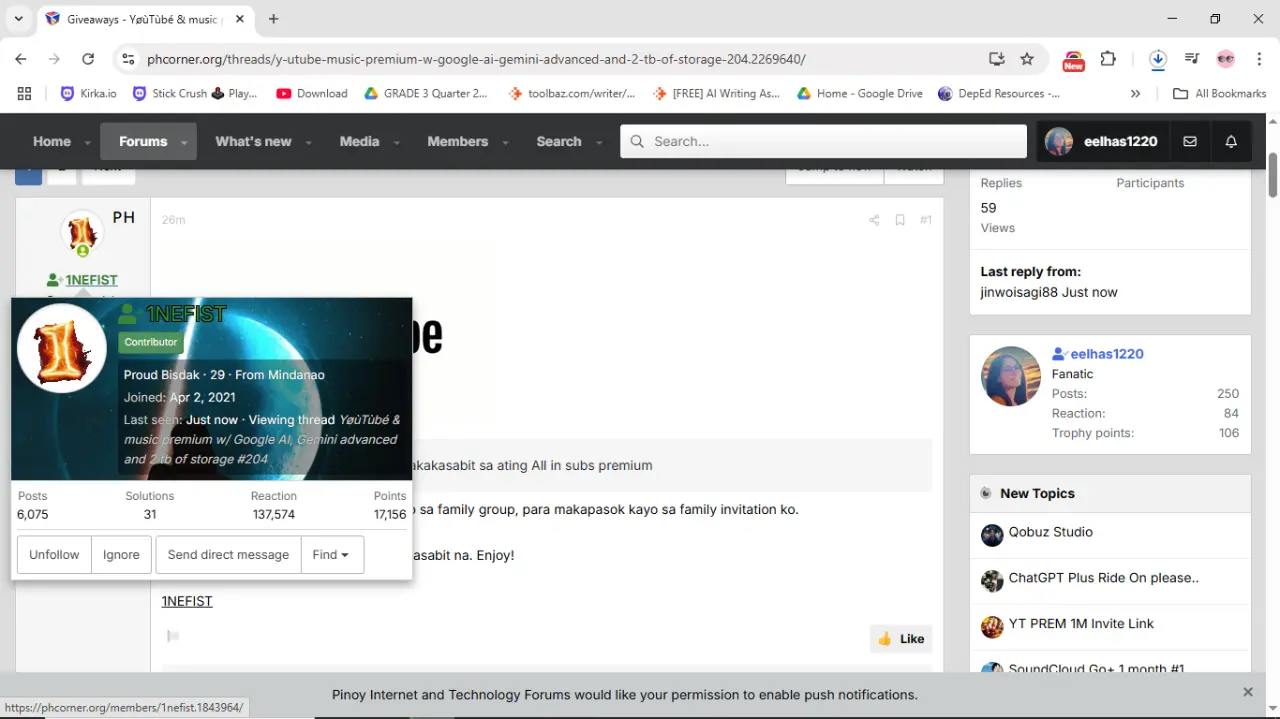Share post #1 icon
Viewport: 1280px width, 719px height.
point(874,220)
